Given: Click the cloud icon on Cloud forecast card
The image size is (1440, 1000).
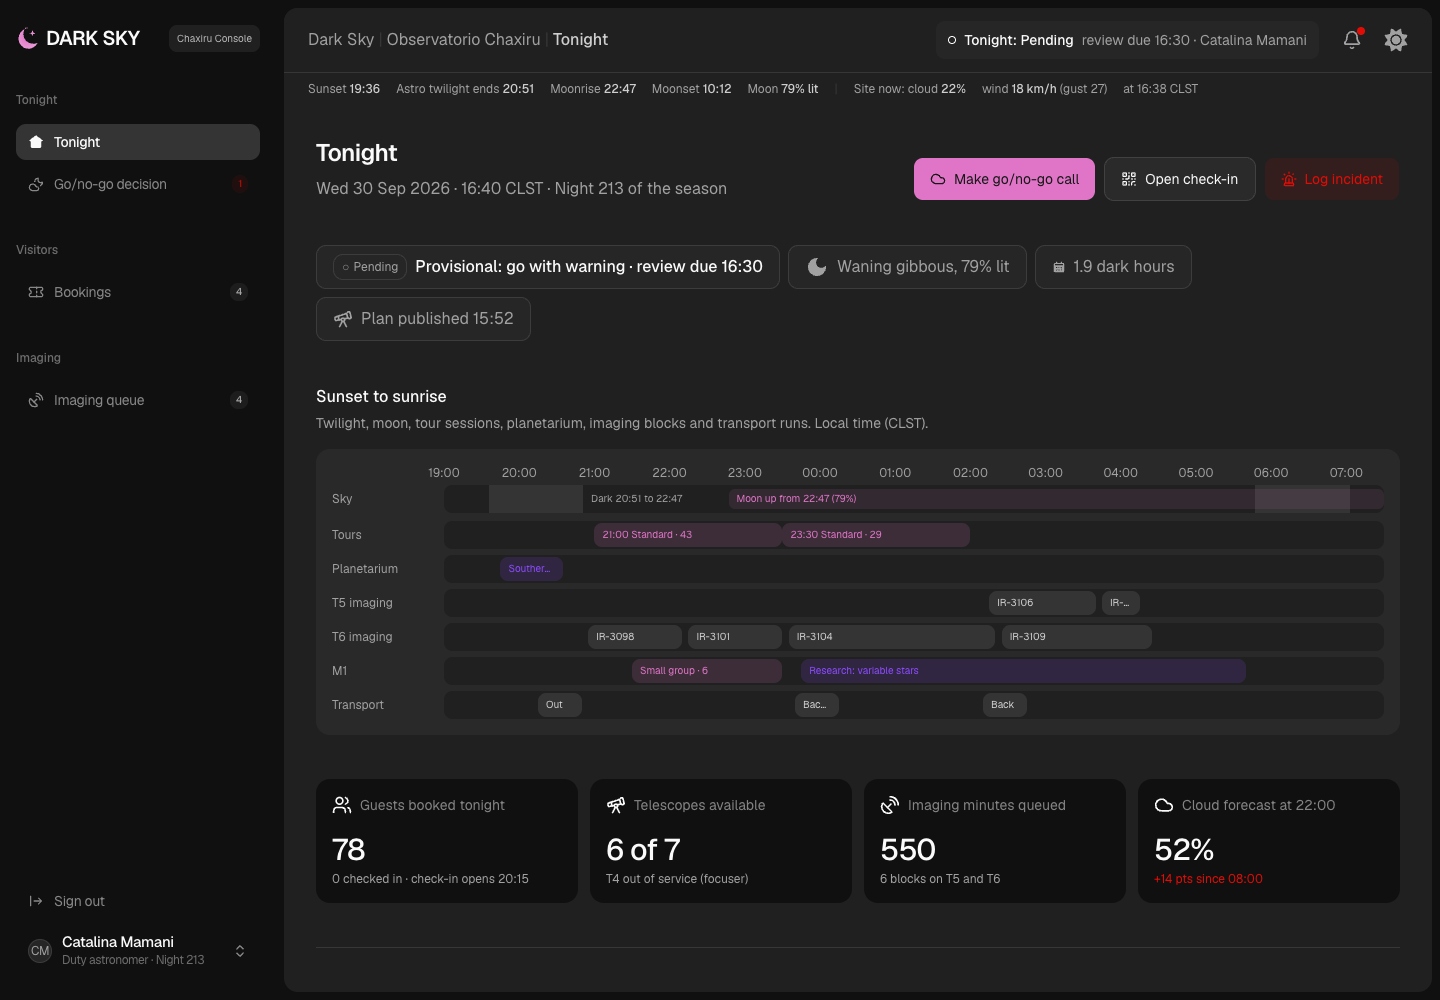Looking at the screenshot, I should tap(1164, 805).
